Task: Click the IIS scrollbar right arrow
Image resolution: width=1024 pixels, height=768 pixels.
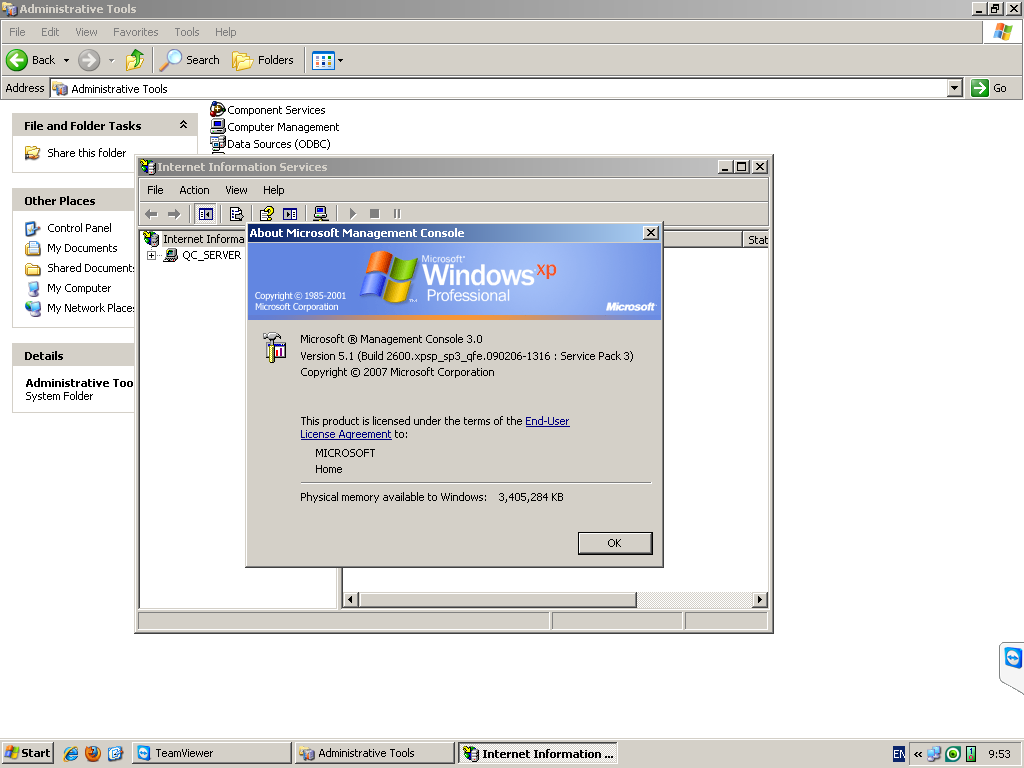Action: click(x=760, y=600)
